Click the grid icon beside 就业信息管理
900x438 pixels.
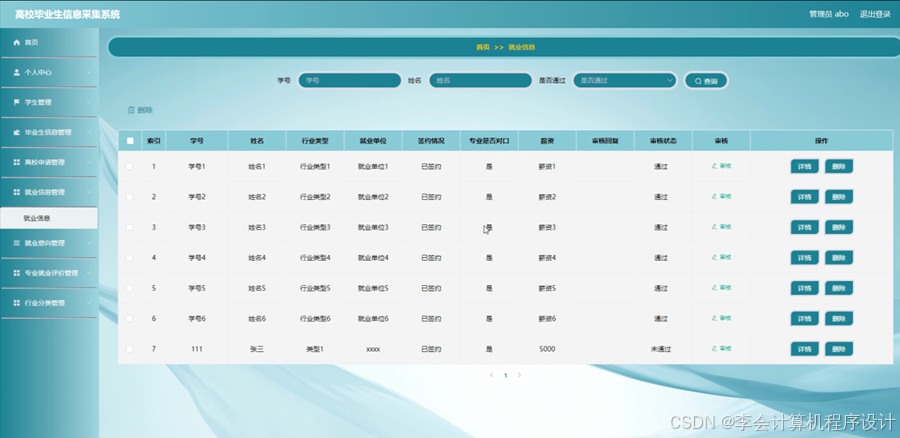(16, 192)
